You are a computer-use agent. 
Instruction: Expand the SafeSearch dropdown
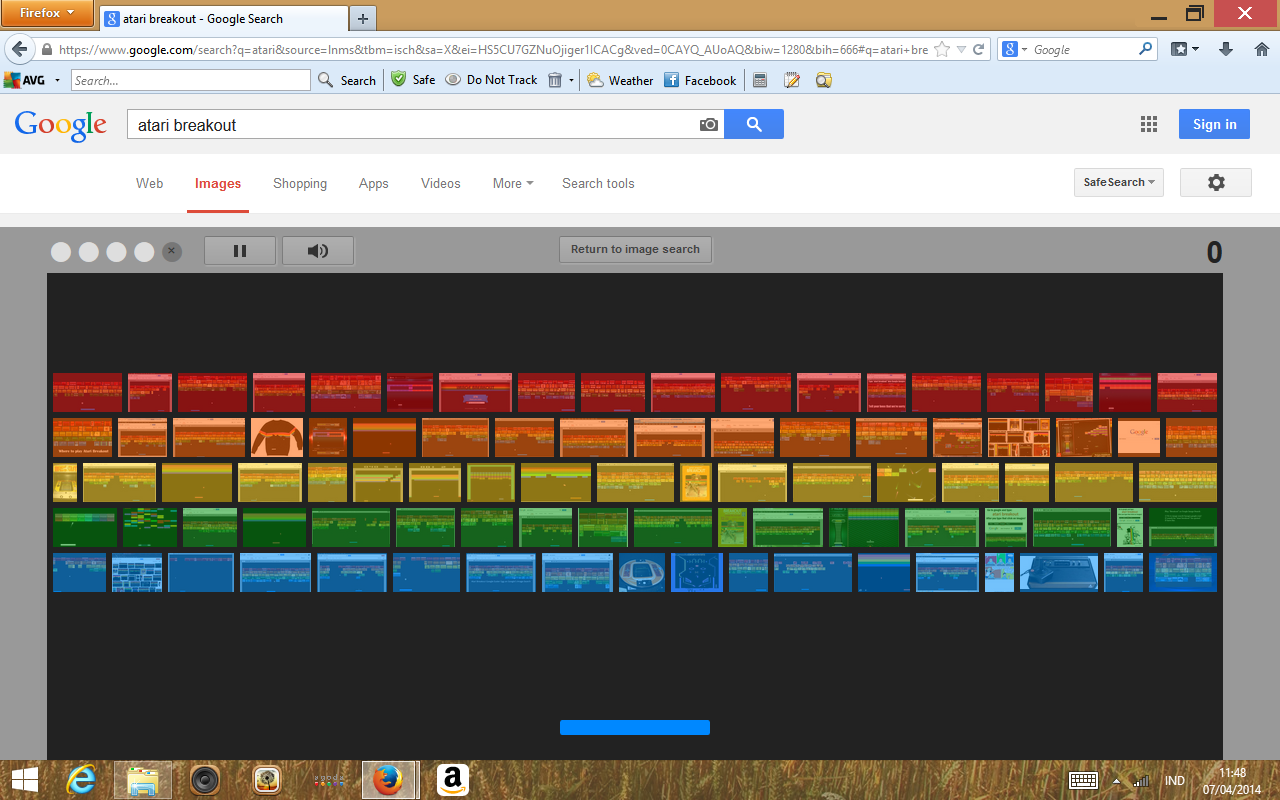[x=1119, y=183]
